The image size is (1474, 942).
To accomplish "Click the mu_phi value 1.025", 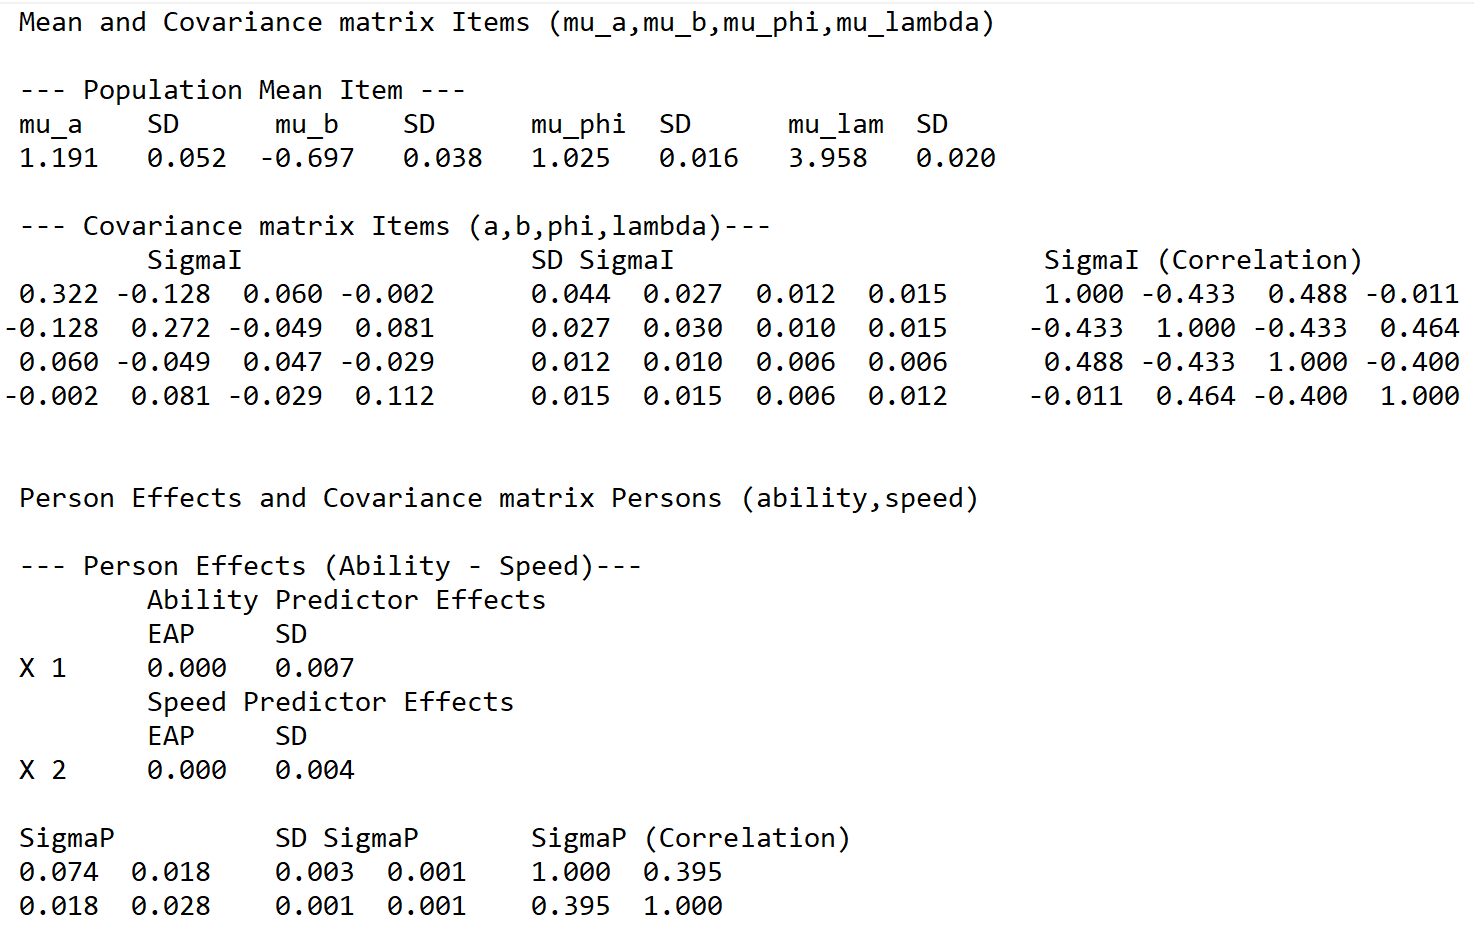I will (x=570, y=158).
